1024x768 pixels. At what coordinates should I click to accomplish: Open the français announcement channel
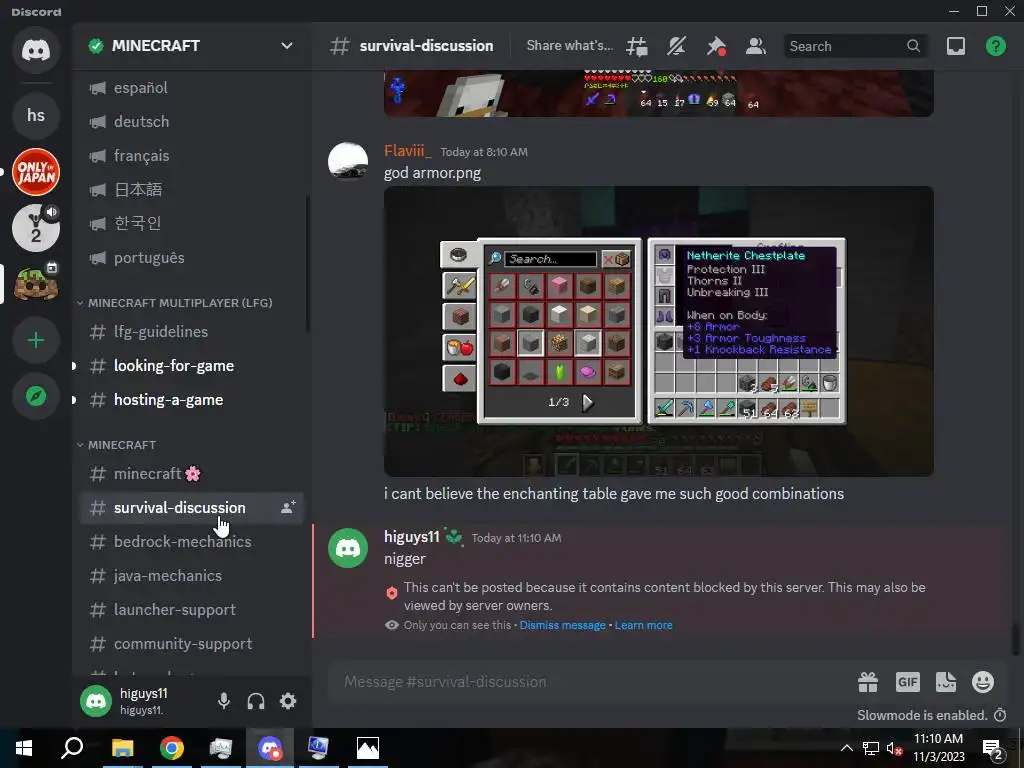point(191,155)
